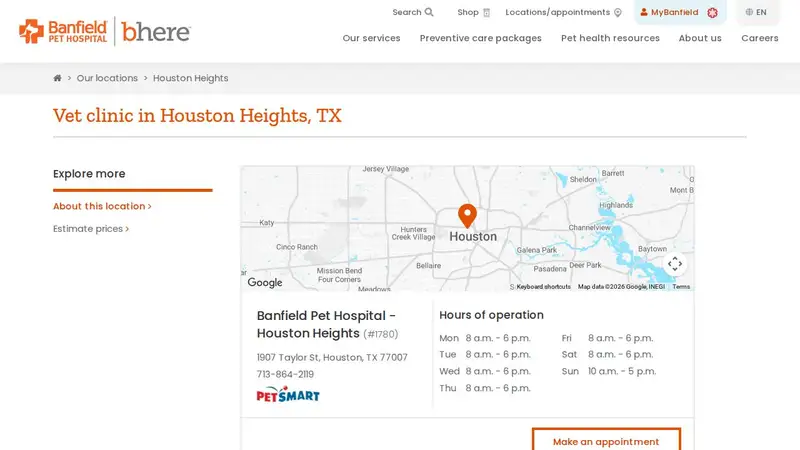Open Search with magnifier icon
800x450 pixels.
click(x=413, y=12)
